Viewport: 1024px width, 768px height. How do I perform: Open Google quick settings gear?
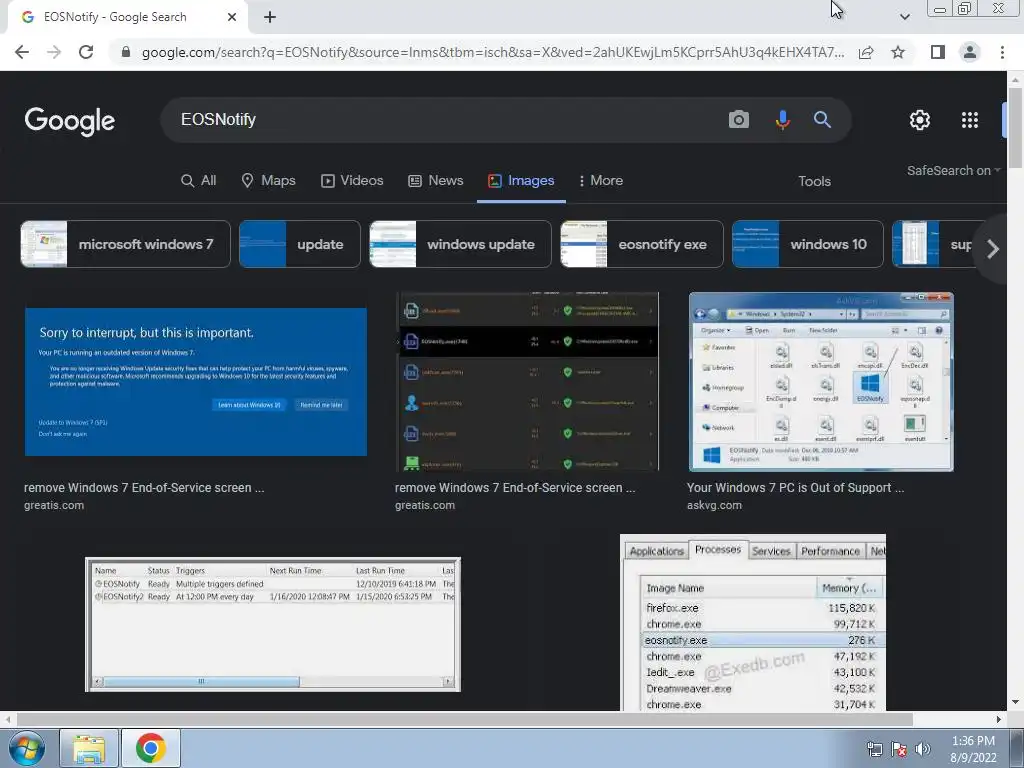pos(920,120)
